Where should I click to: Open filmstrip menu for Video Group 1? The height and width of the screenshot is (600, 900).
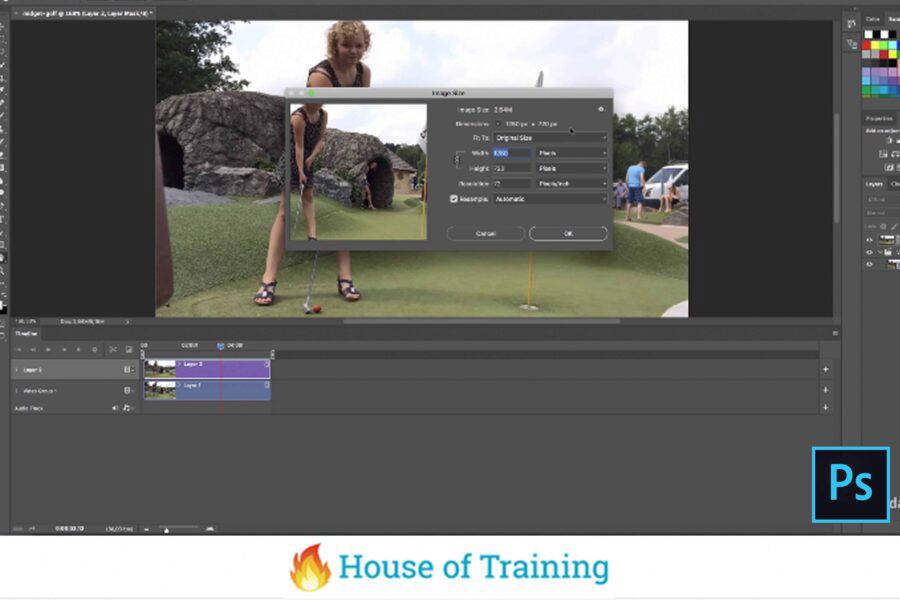[129, 390]
